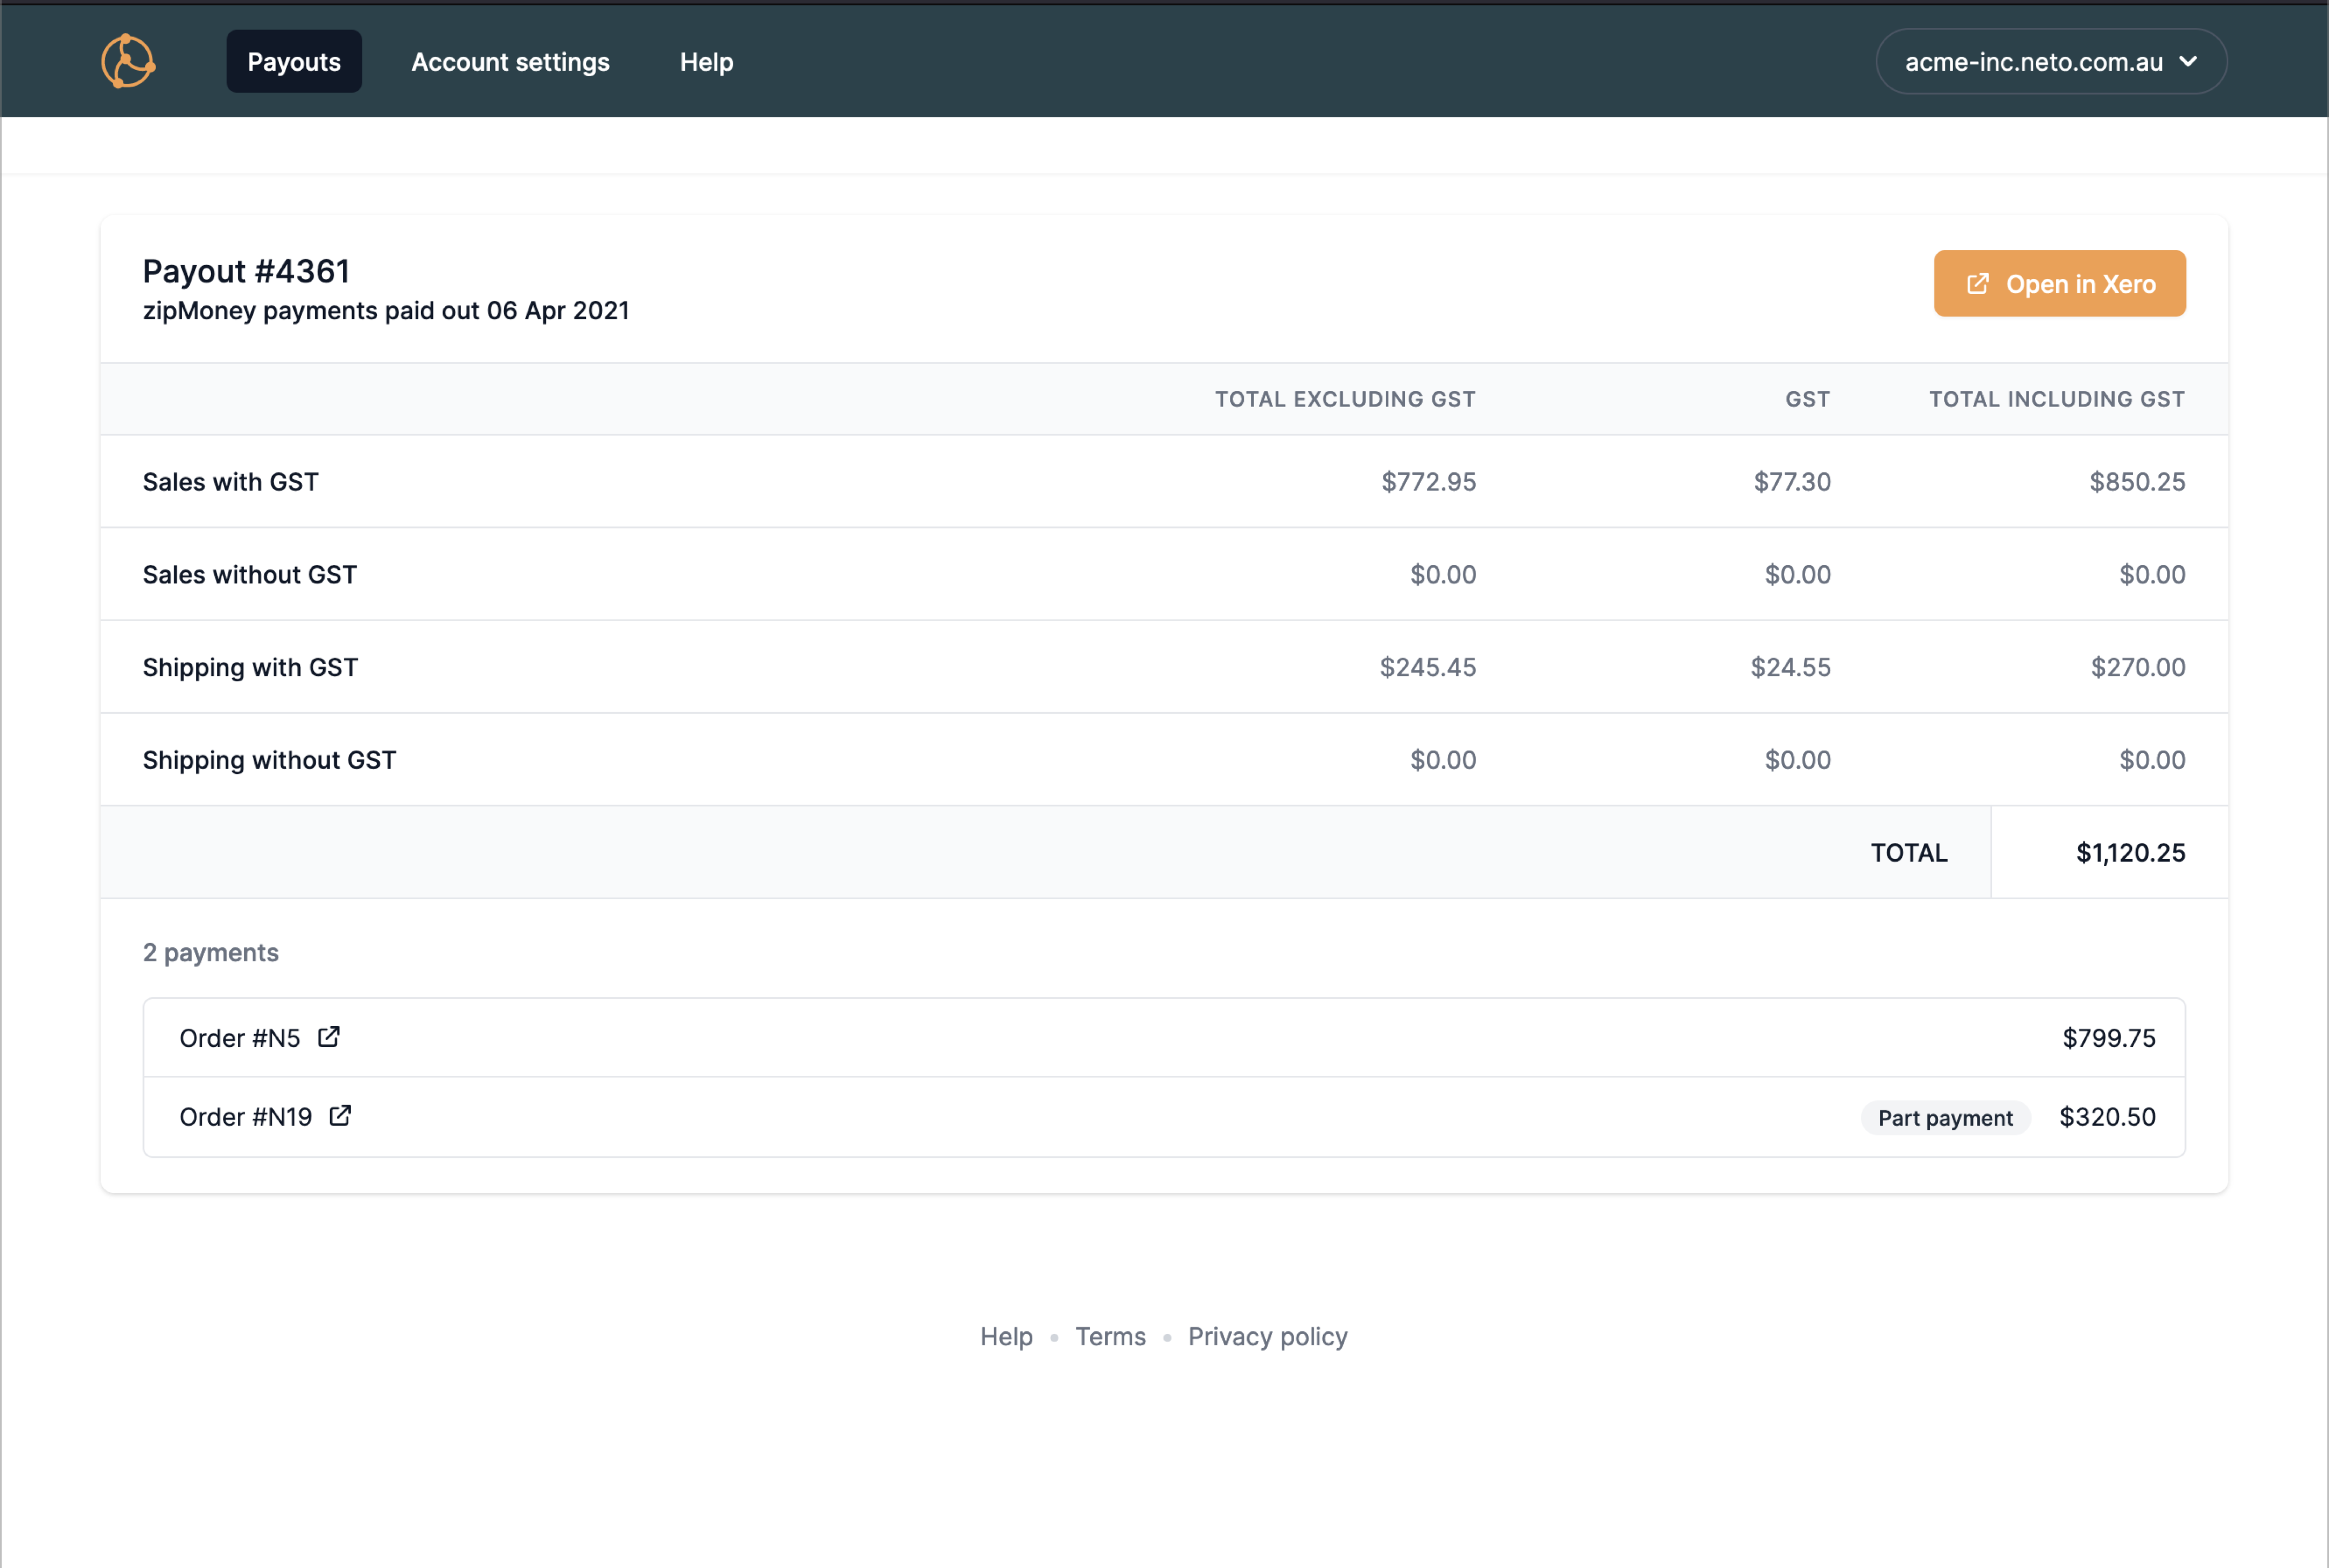Click the $270.00 shipping total
The image size is (2329, 1568).
pyautogui.click(x=2138, y=667)
